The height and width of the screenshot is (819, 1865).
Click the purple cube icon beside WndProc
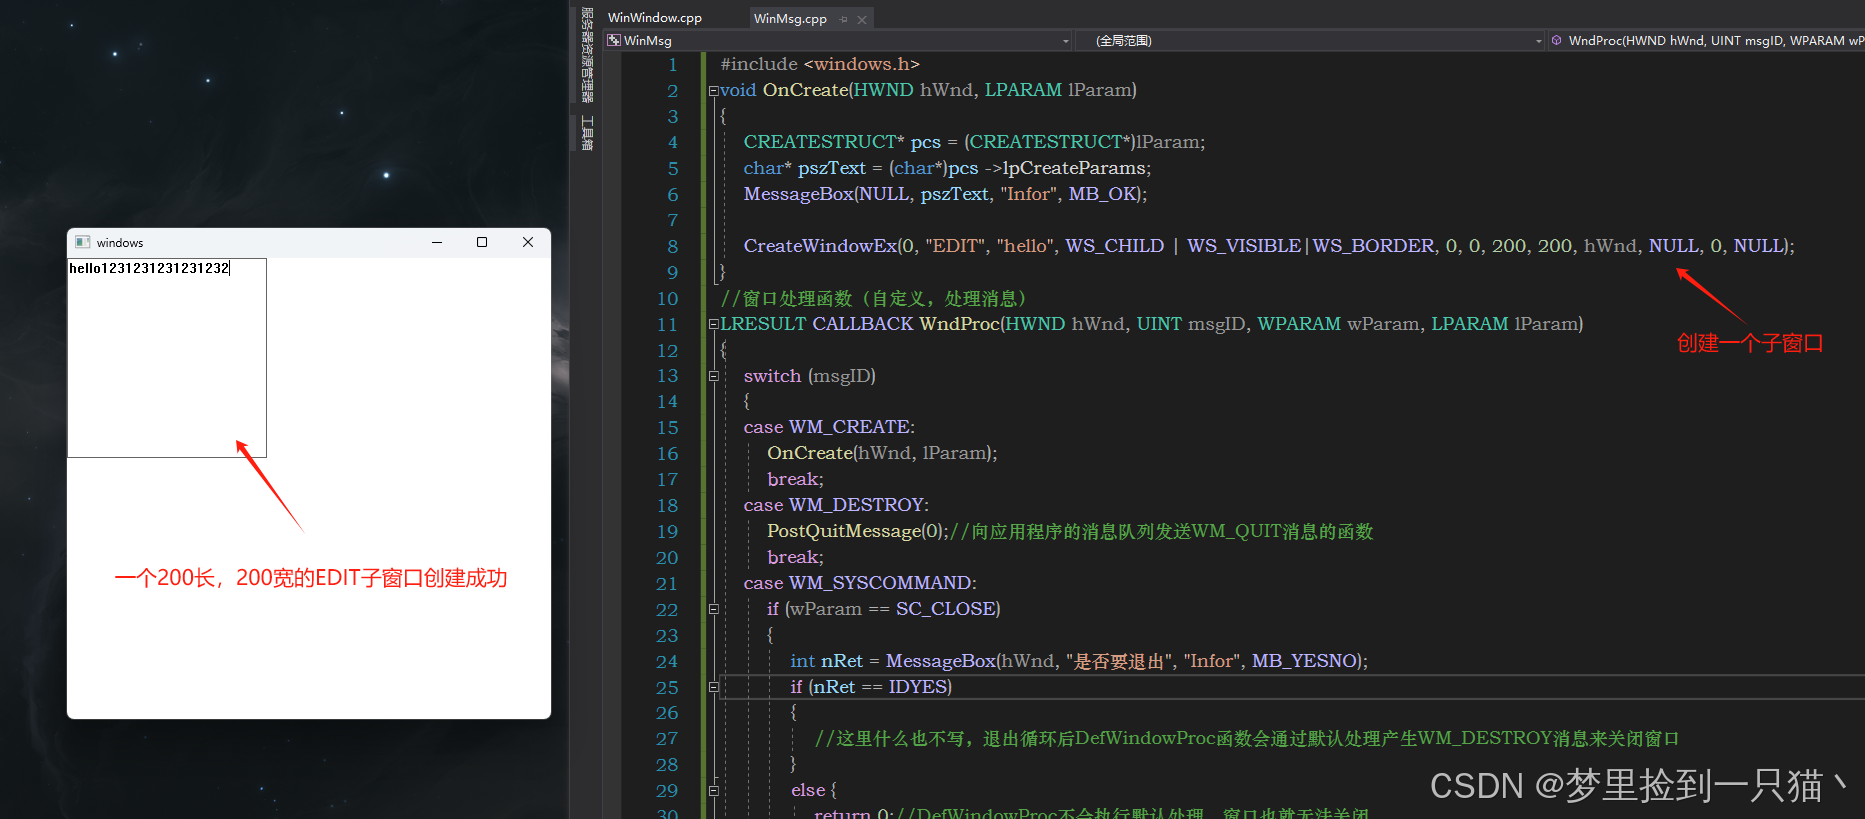(1556, 40)
